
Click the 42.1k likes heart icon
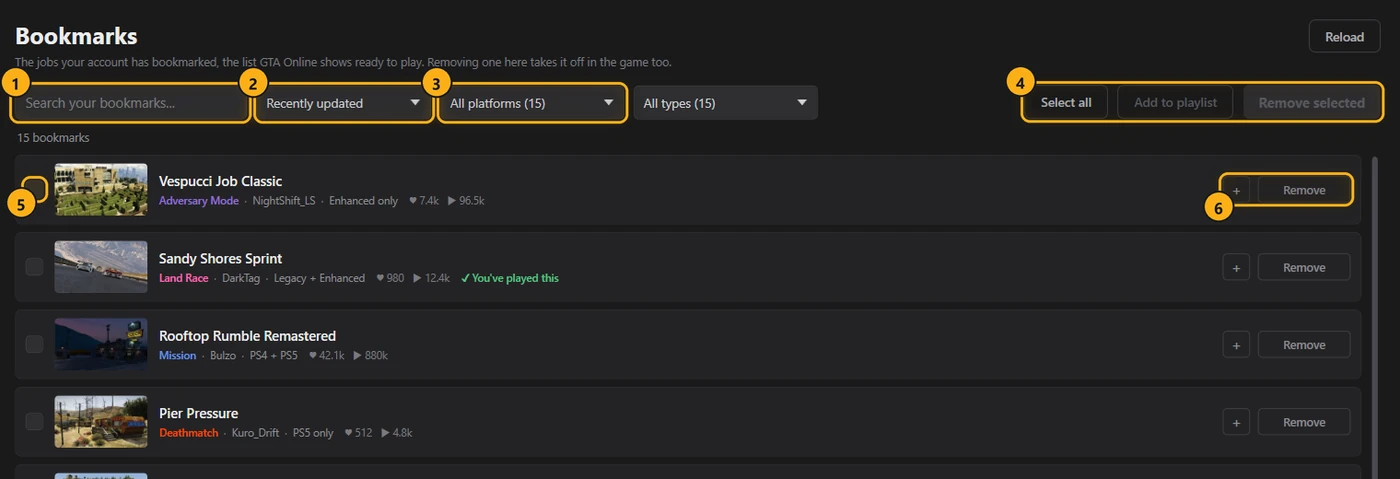tap(313, 355)
